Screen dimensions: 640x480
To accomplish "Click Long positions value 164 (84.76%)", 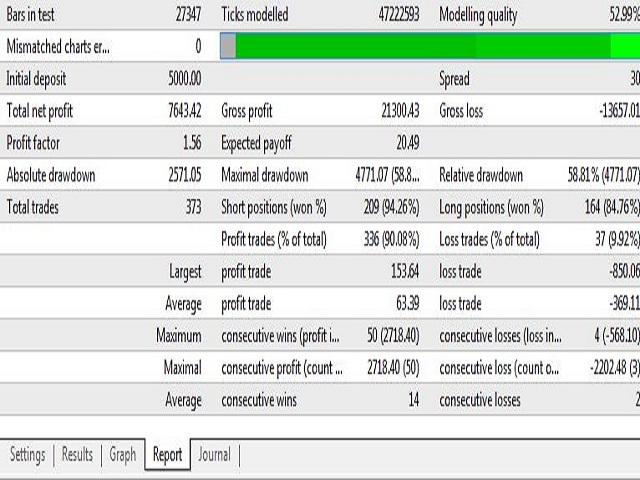I will pos(612,207).
